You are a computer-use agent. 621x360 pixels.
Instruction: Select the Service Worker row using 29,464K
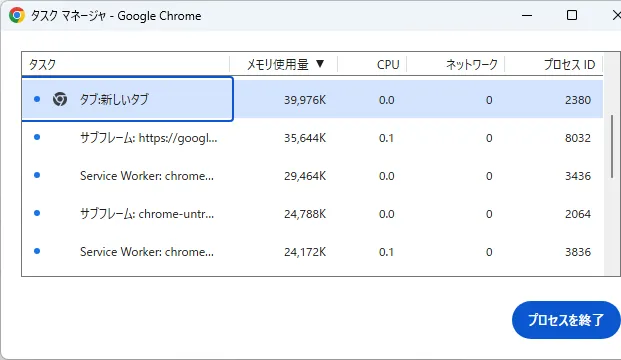pos(312,175)
